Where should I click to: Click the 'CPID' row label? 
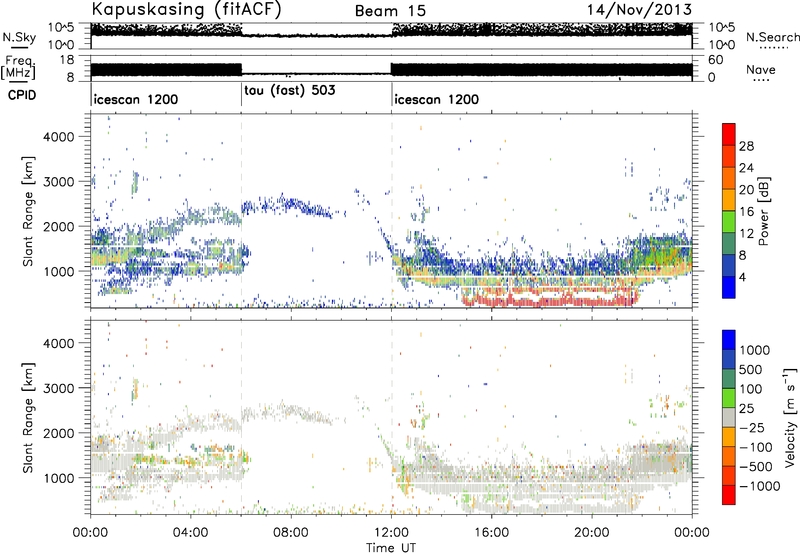(22, 95)
